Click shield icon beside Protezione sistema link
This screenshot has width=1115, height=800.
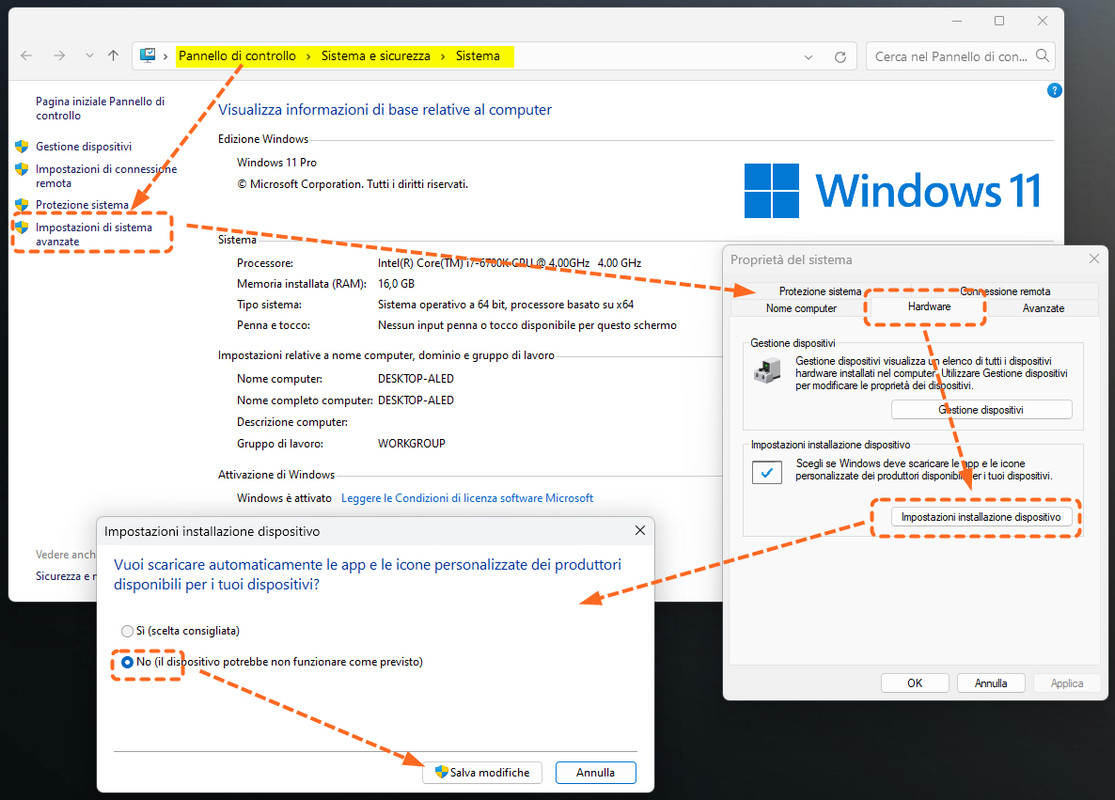pos(22,205)
